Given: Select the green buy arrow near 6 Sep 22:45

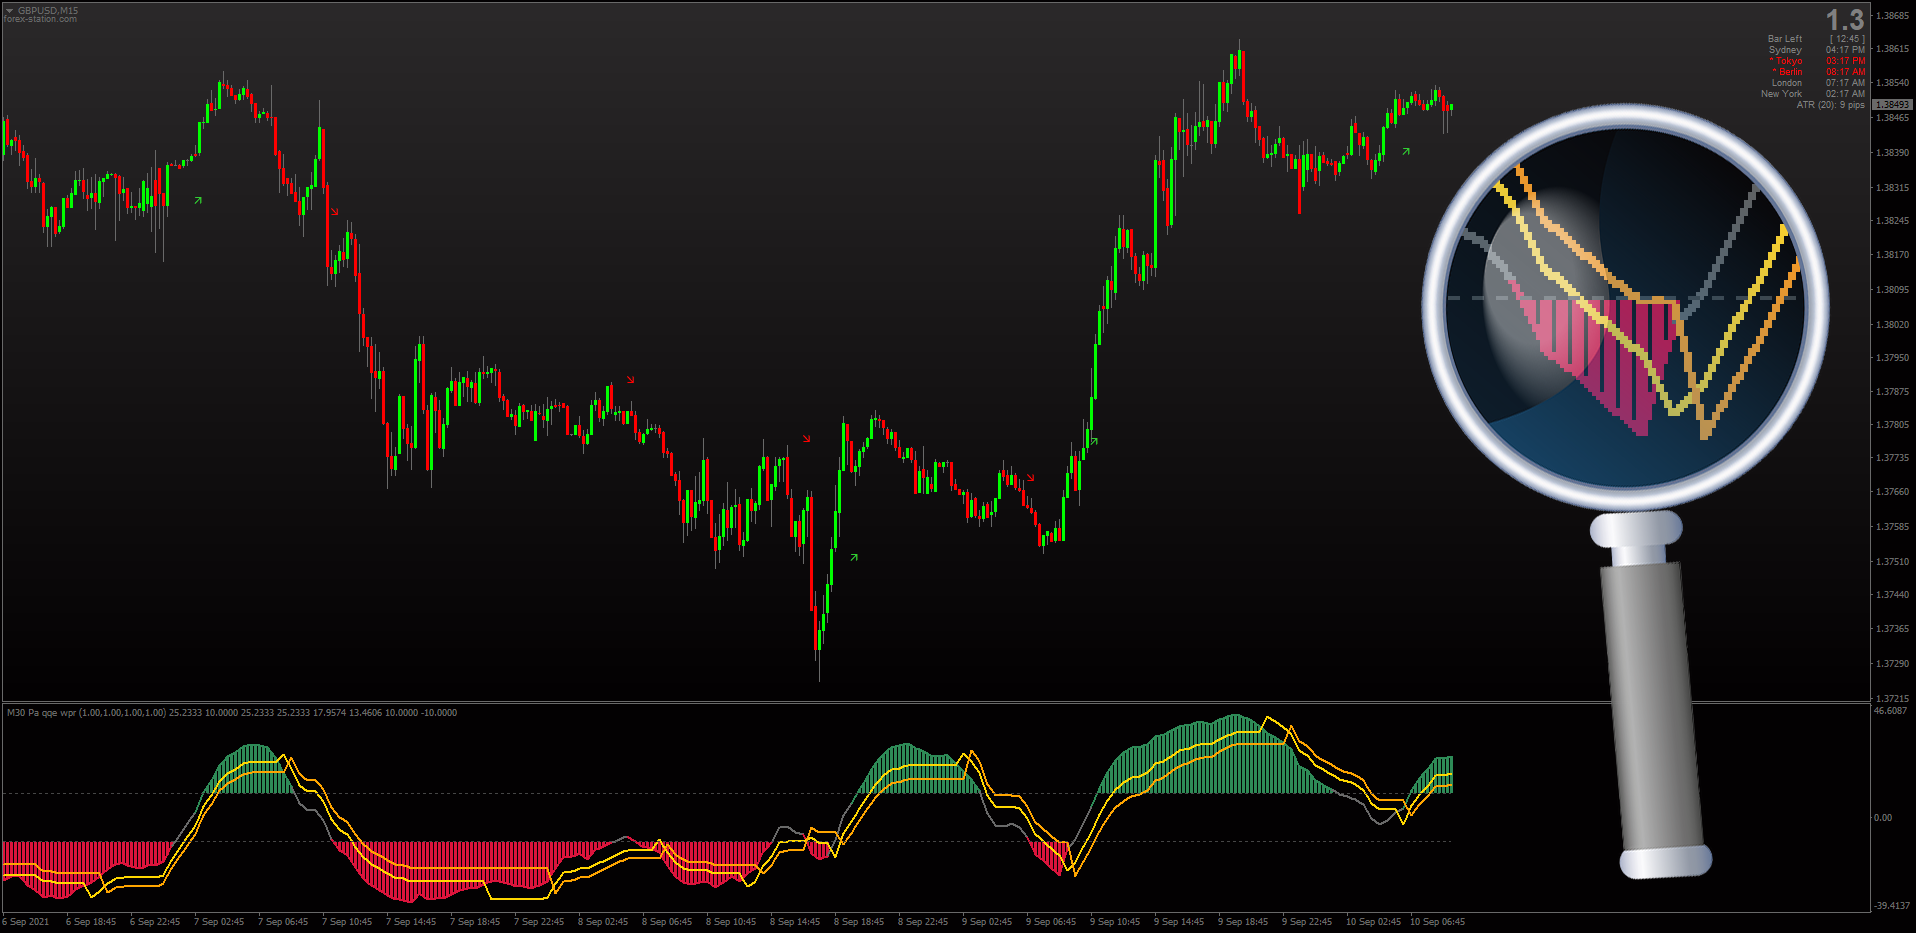Looking at the screenshot, I should 198,200.
